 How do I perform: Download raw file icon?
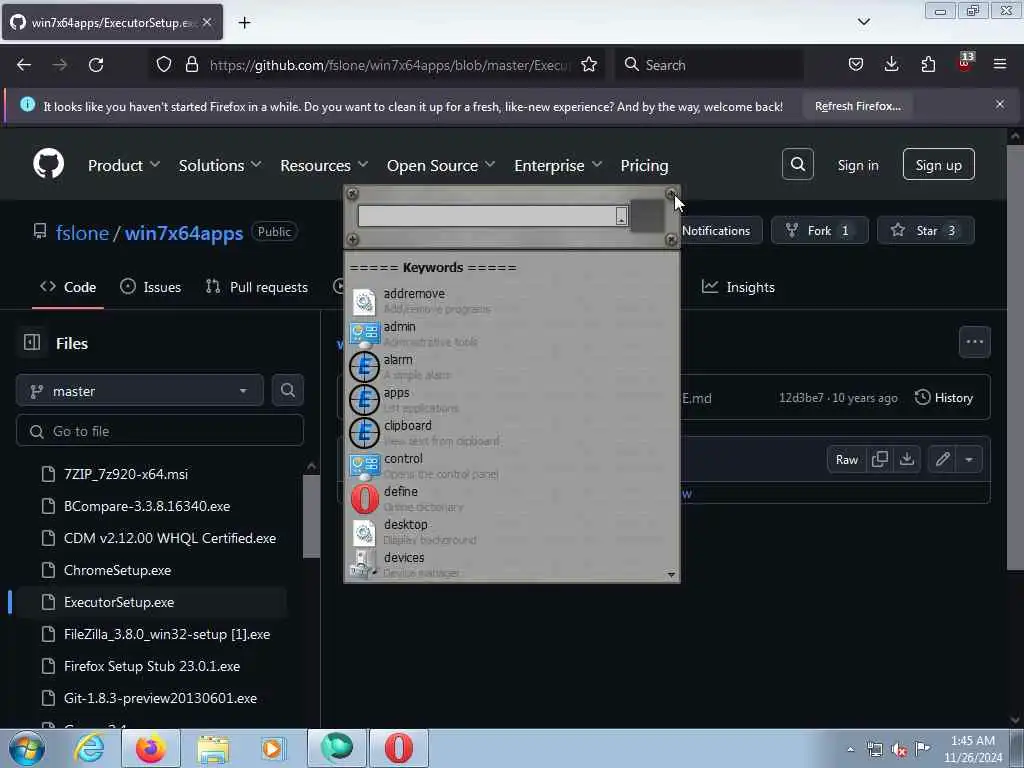pos(906,460)
